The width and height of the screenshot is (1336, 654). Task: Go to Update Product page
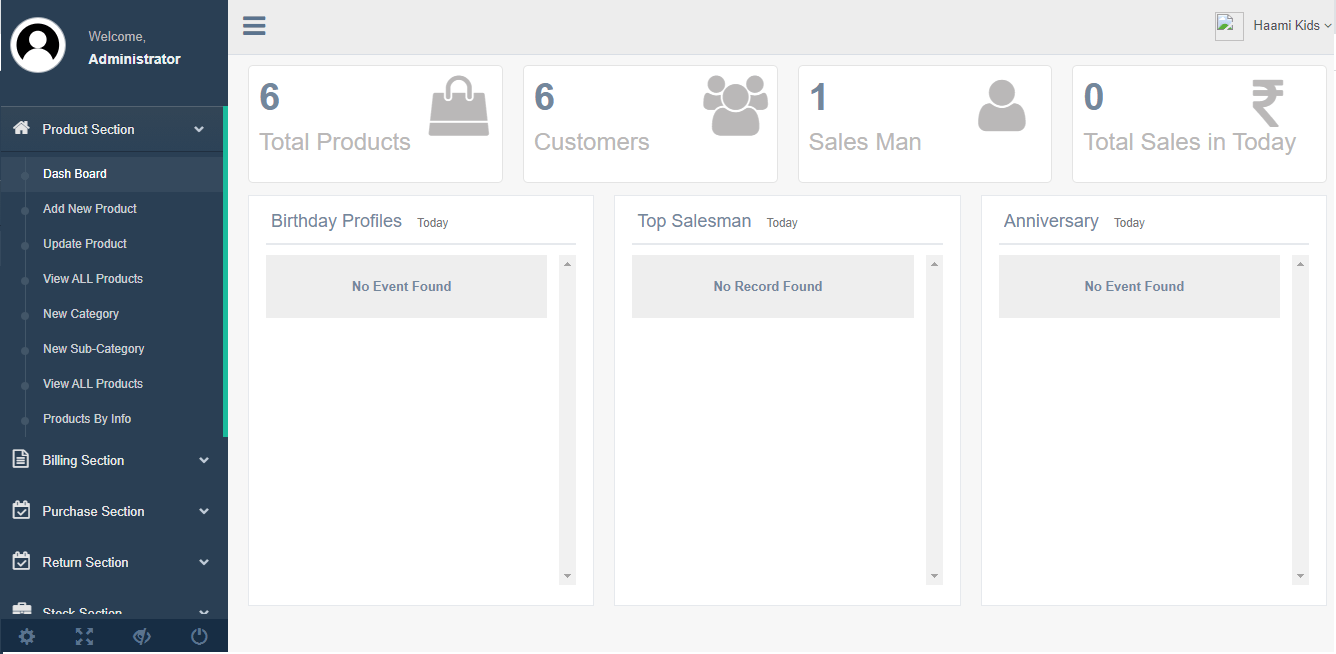click(85, 244)
